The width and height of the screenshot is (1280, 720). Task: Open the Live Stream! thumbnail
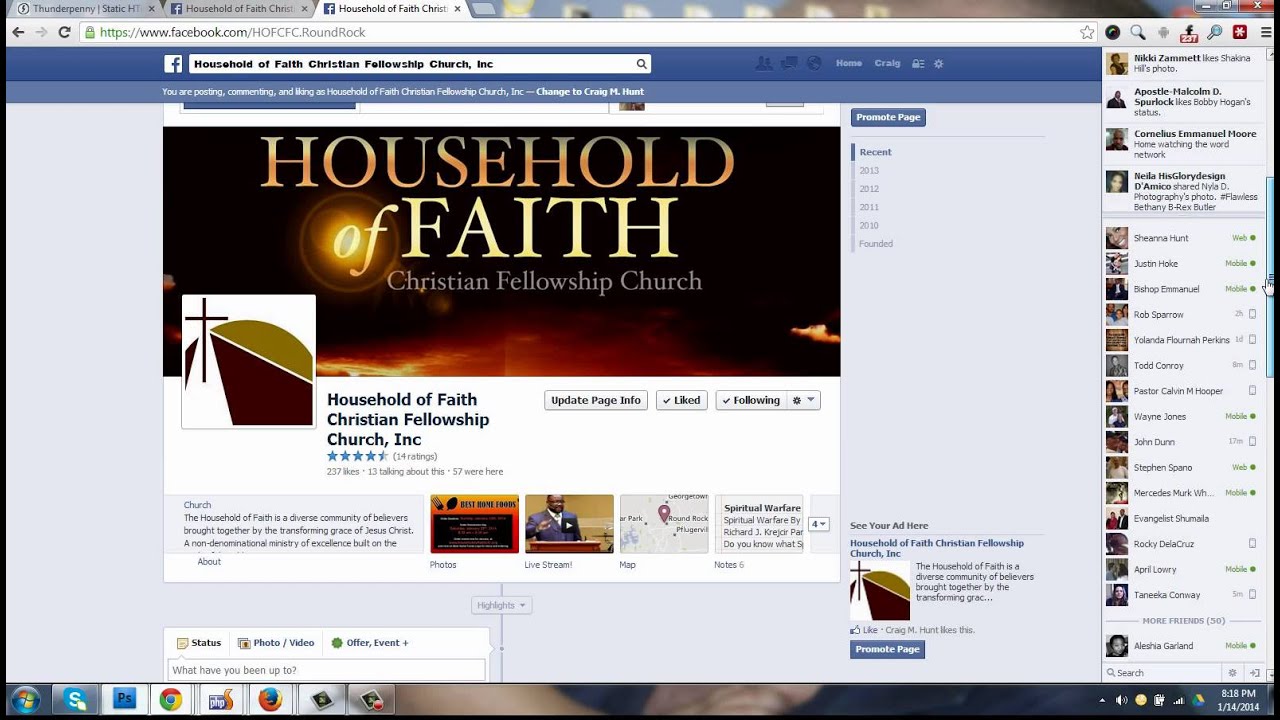coord(569,524)
